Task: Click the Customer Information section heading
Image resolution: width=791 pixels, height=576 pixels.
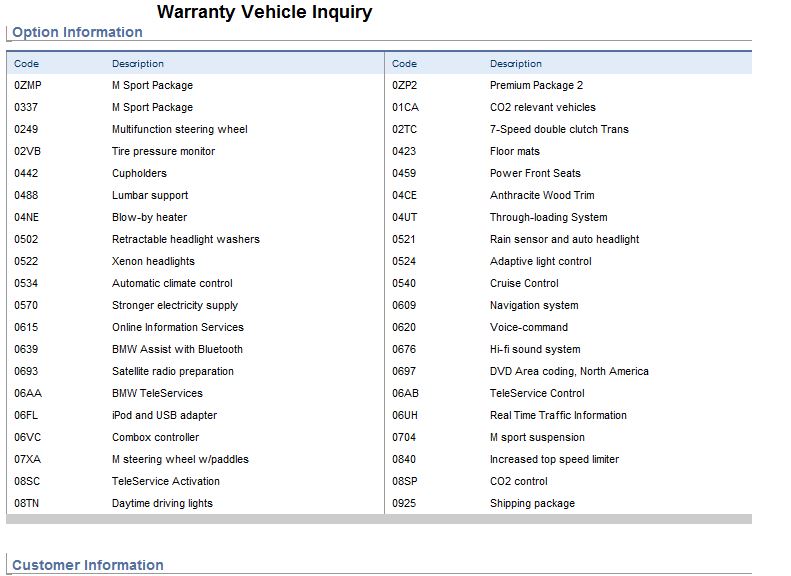Action: [87, 565]
